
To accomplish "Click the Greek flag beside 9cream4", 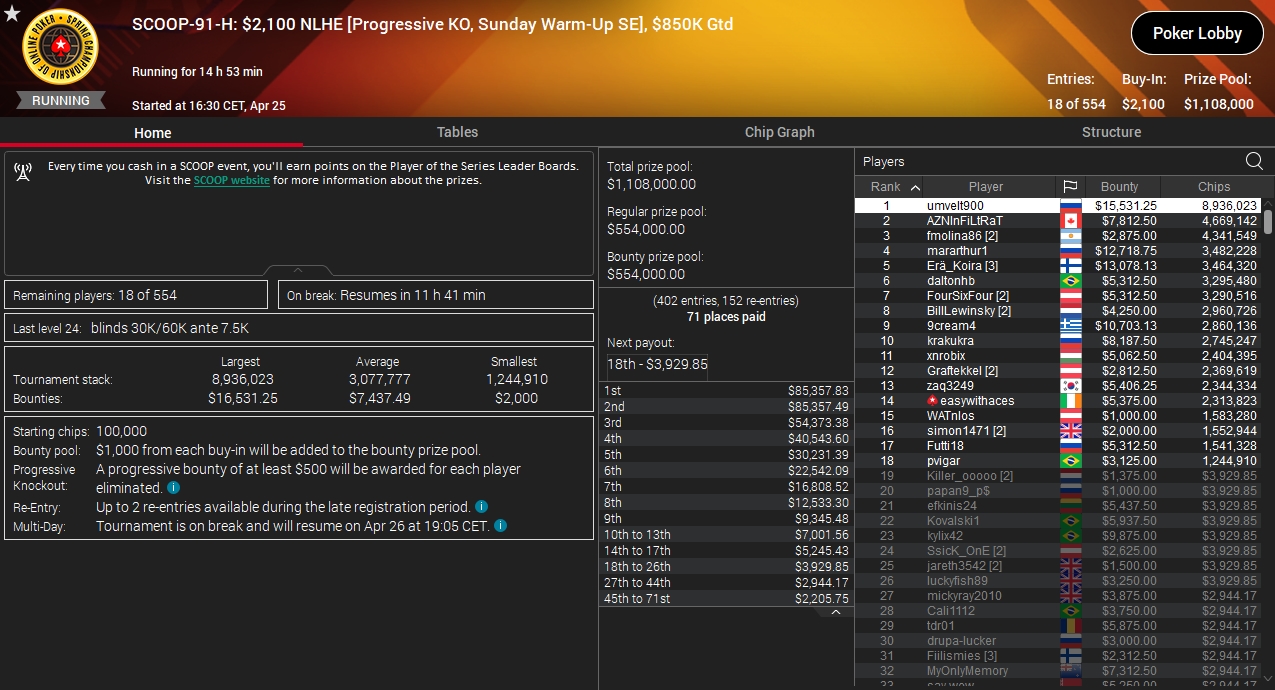I will [1069, 326].
